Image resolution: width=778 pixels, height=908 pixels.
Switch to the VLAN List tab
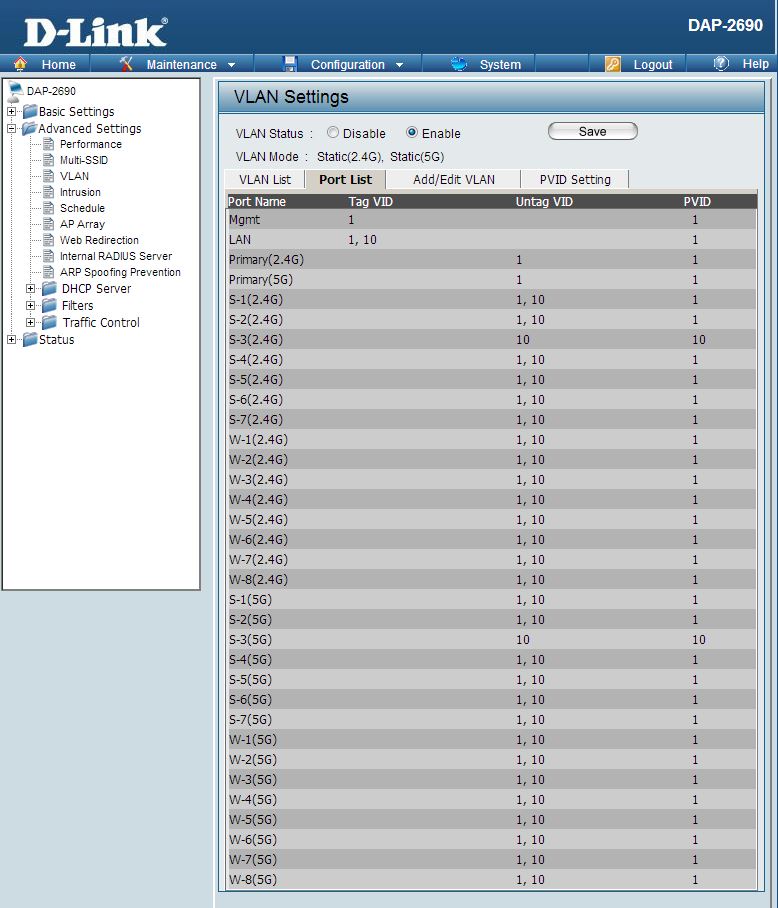point(264,180)
